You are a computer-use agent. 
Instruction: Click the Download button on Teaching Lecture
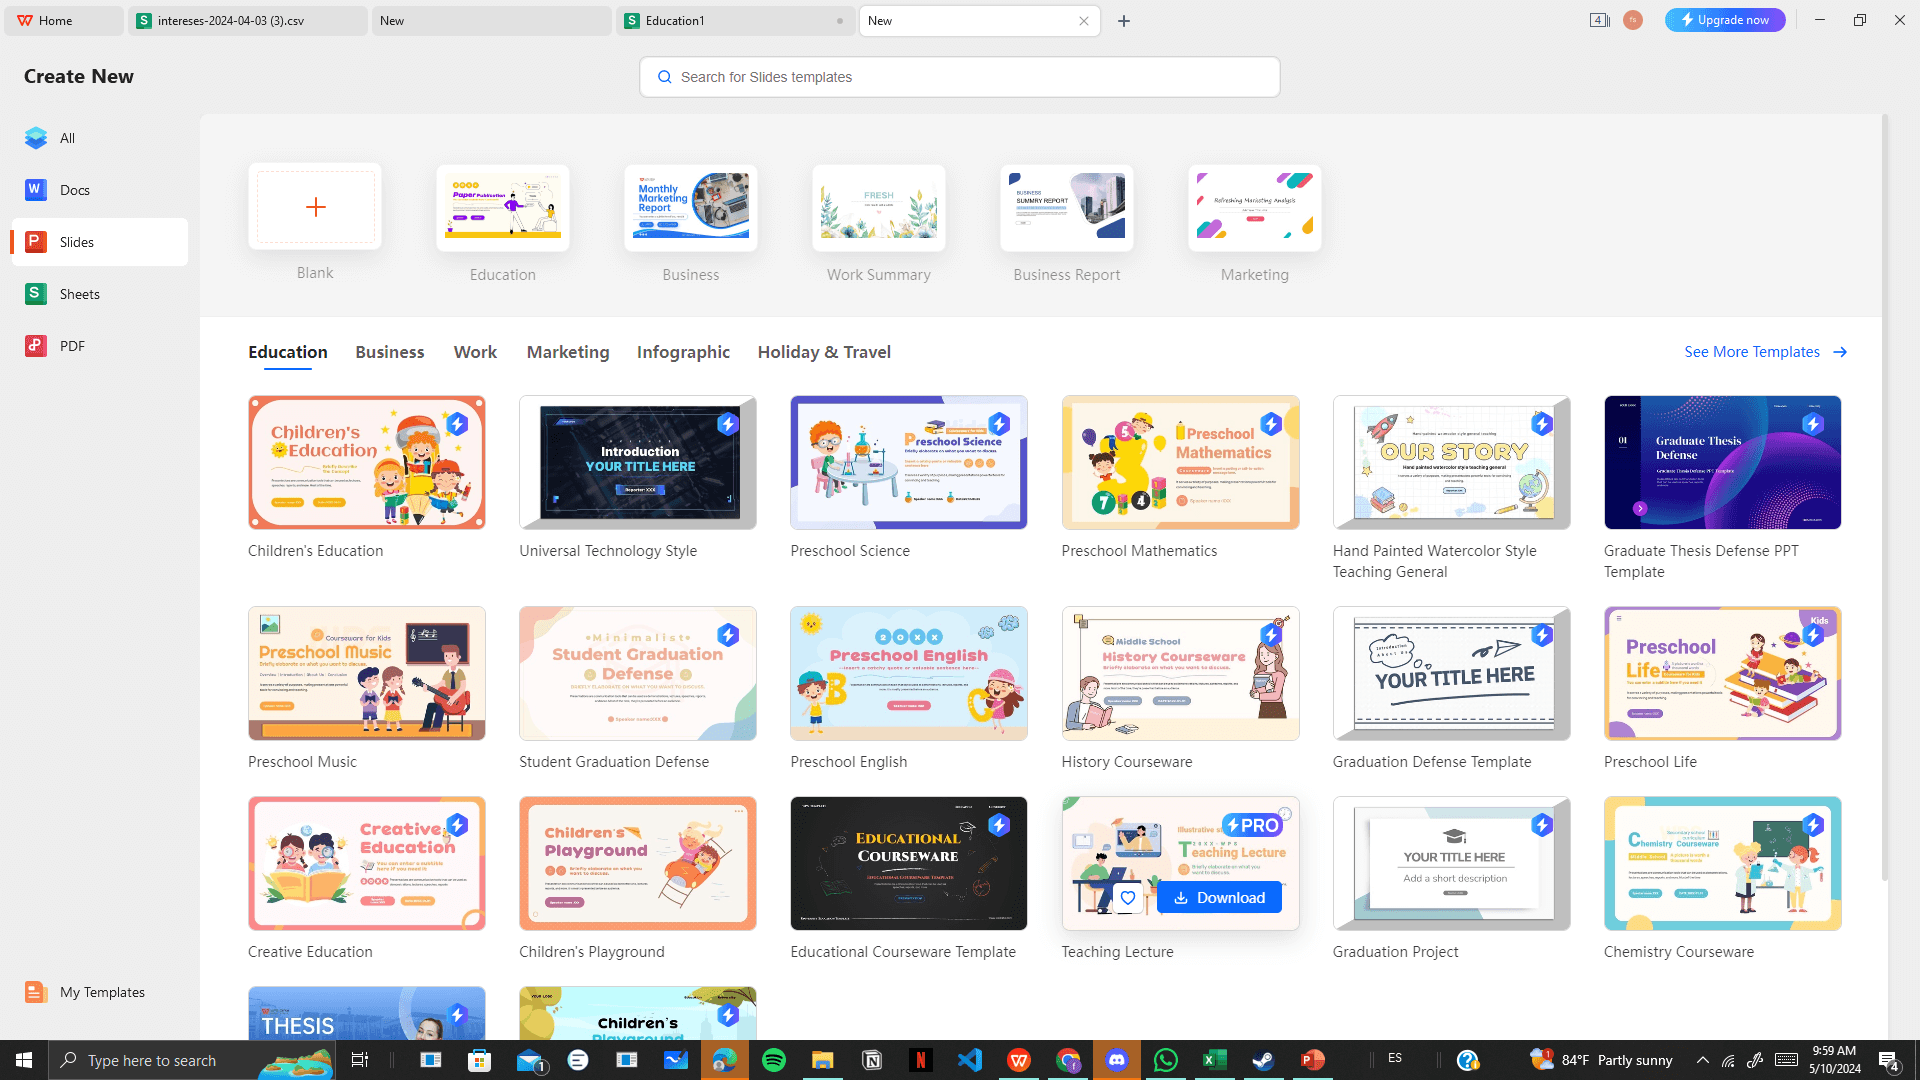point(1219,898)
